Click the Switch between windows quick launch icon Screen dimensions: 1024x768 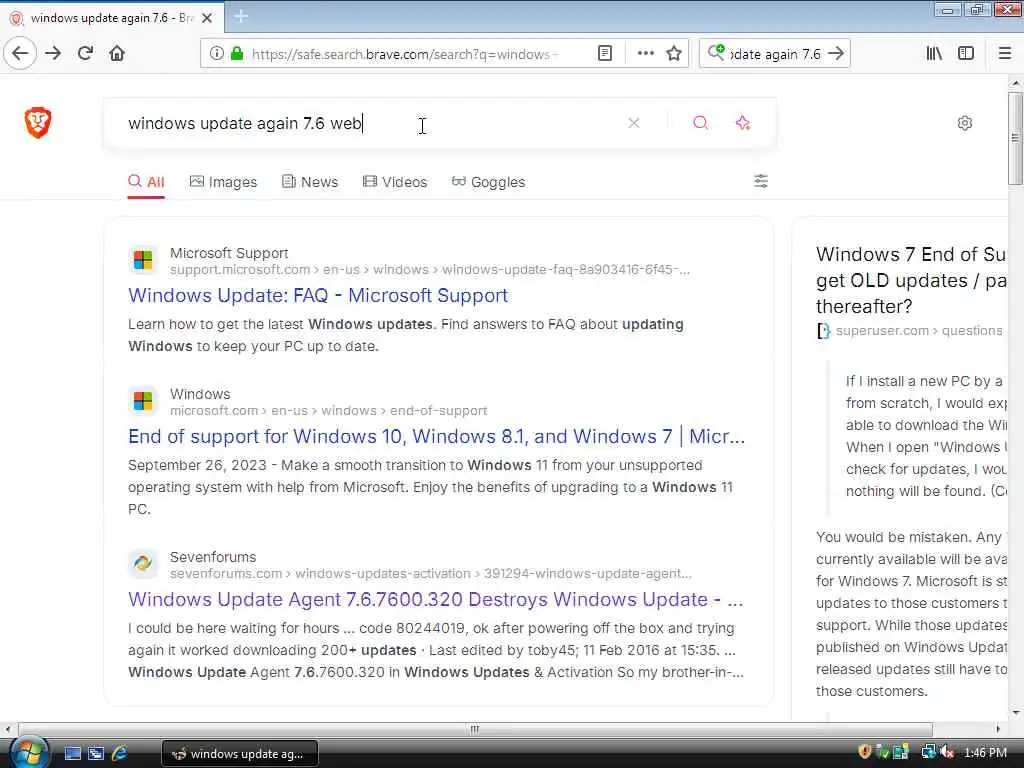[96, 754]
